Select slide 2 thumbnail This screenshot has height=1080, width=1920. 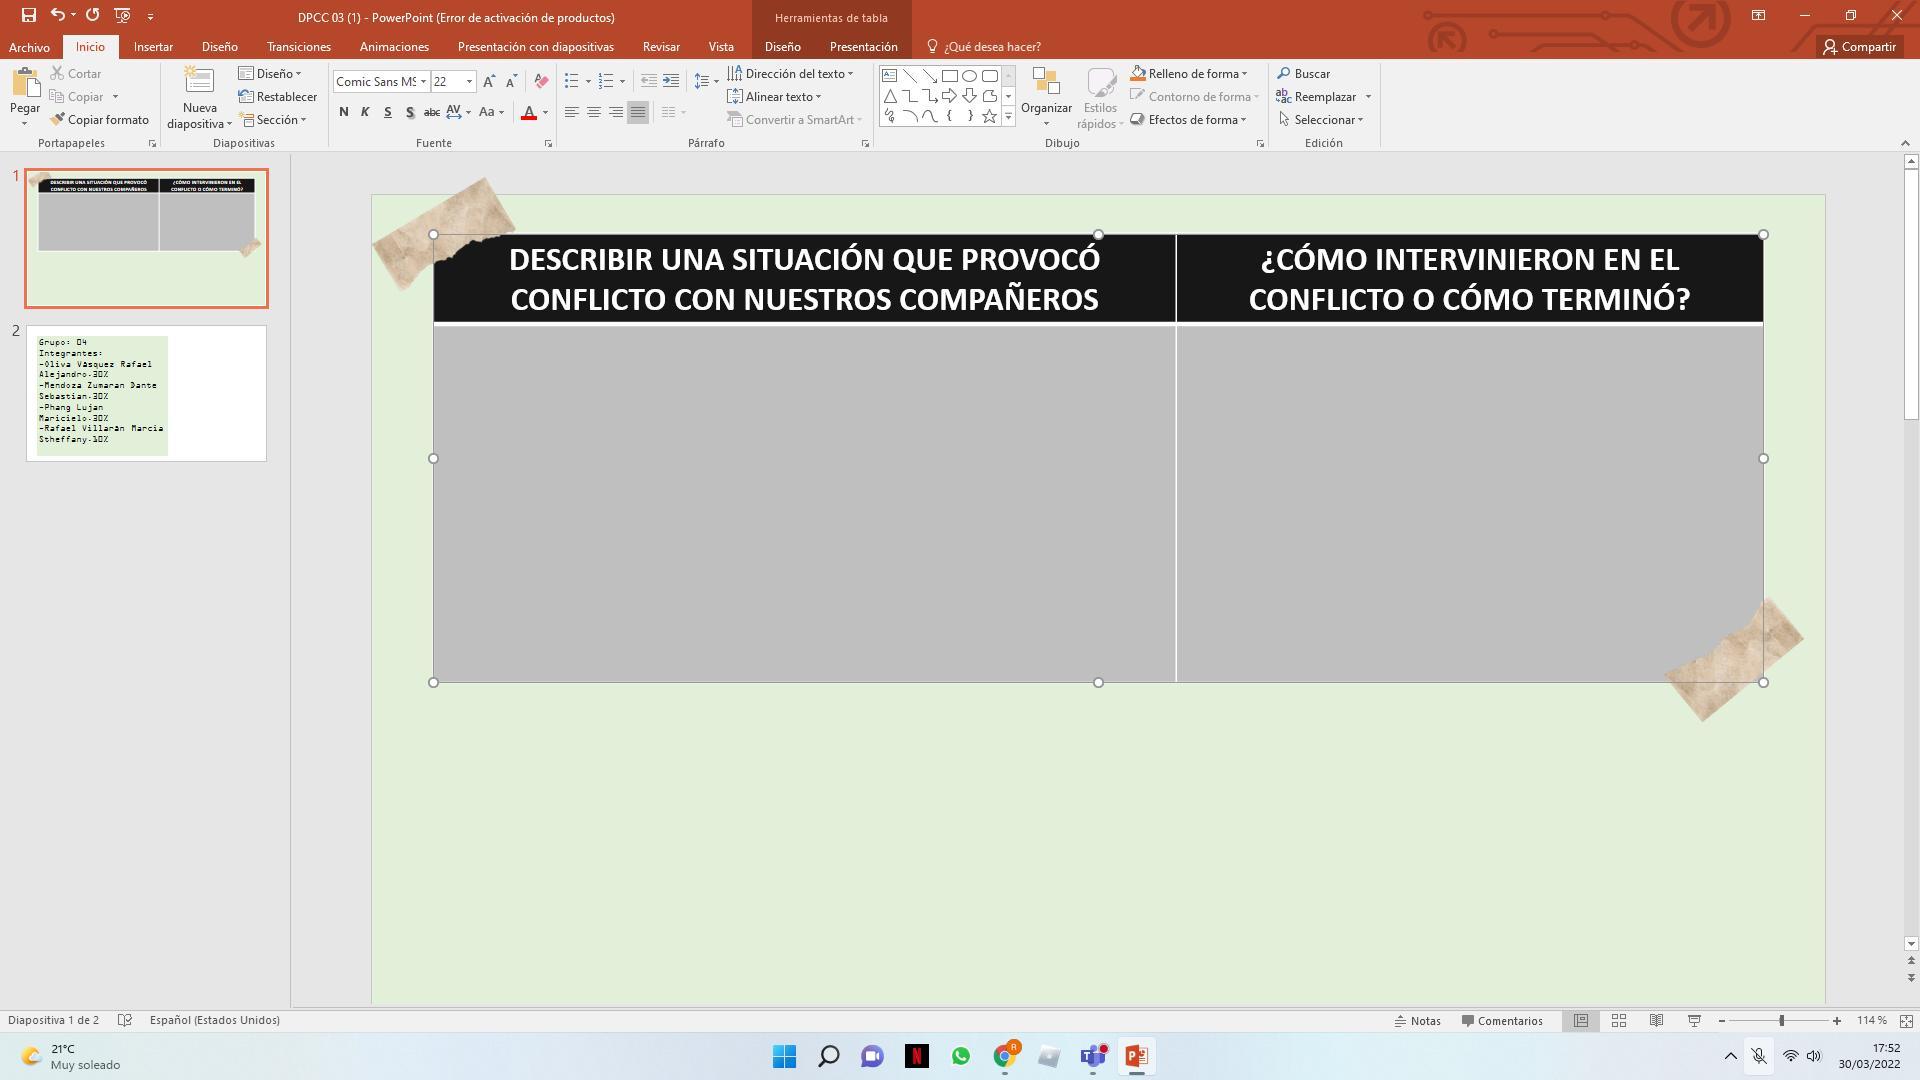click(146, 393)
